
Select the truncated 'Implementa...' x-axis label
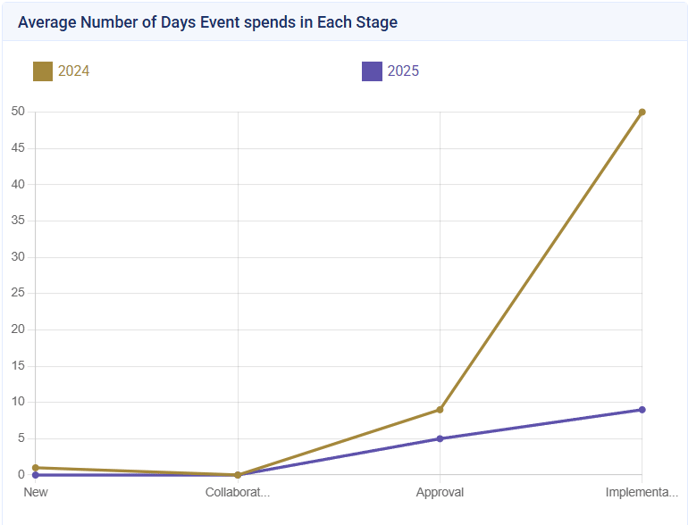[641, 493]
